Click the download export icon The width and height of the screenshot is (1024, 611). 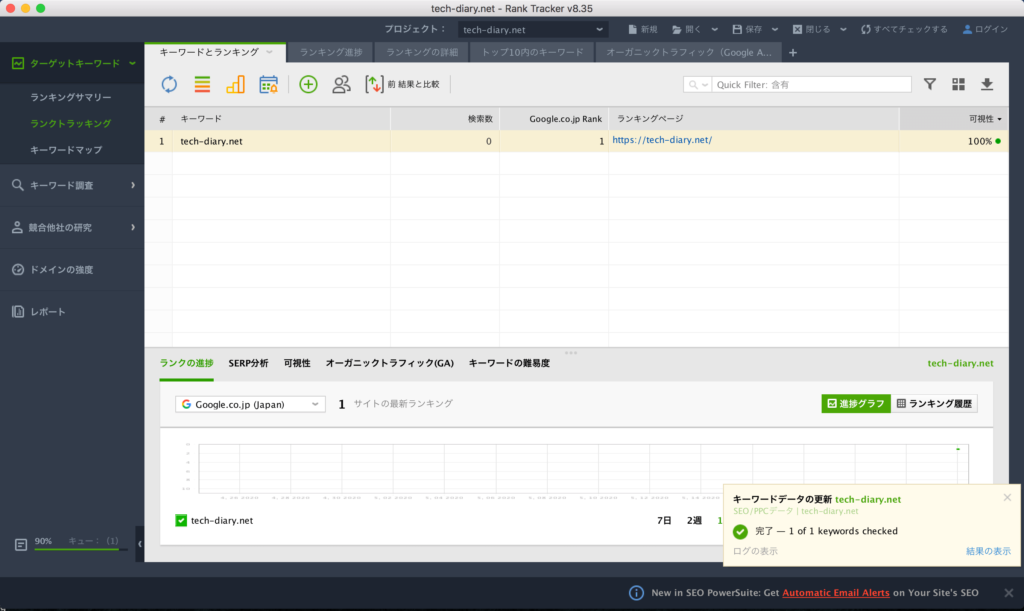point(987,84)
